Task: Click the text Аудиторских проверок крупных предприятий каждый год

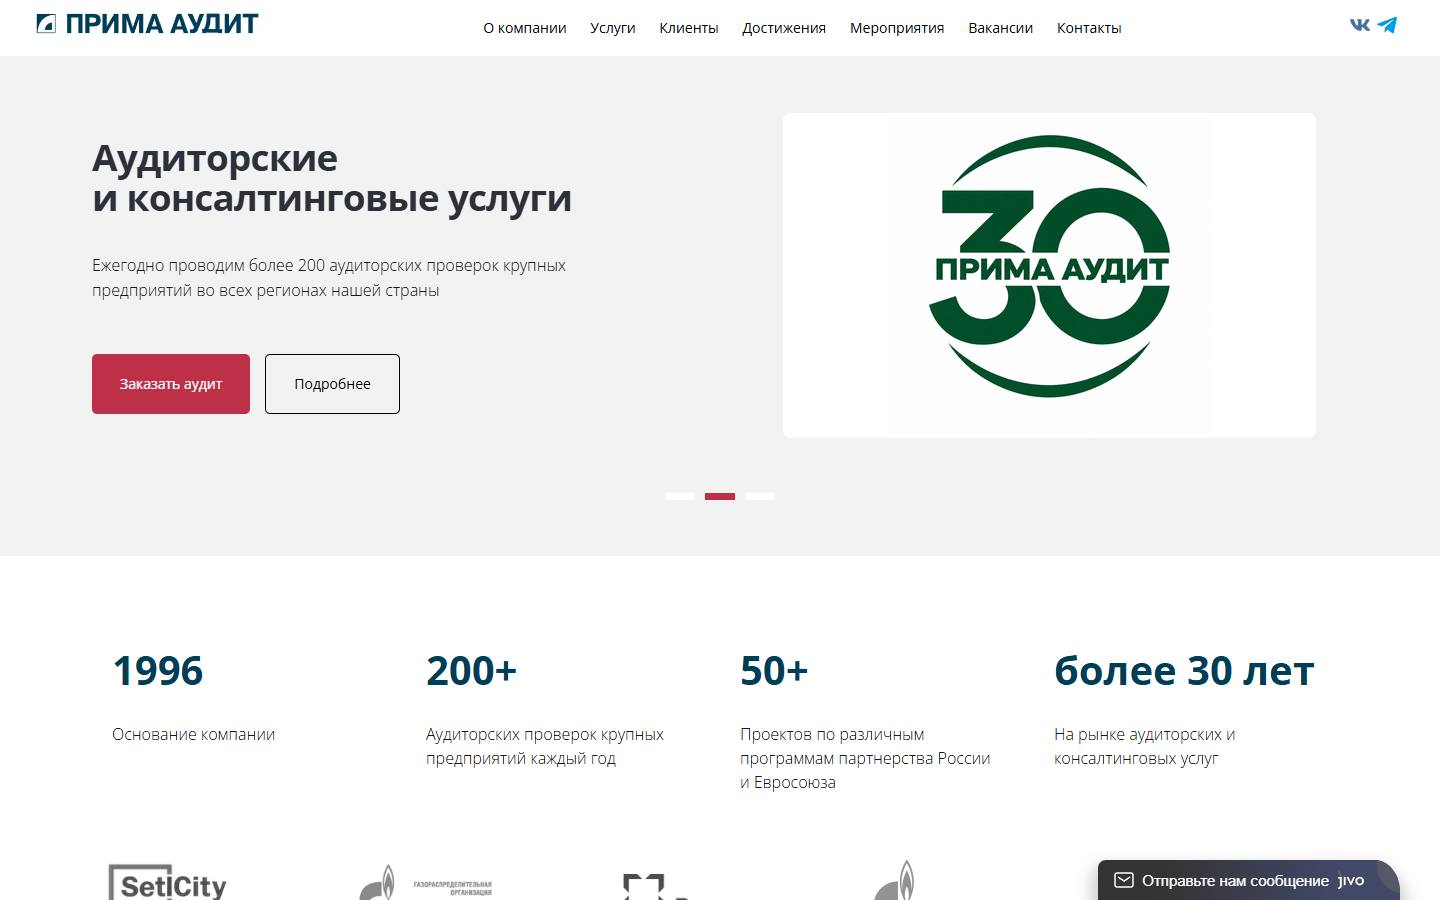Action: coord(545,746)
